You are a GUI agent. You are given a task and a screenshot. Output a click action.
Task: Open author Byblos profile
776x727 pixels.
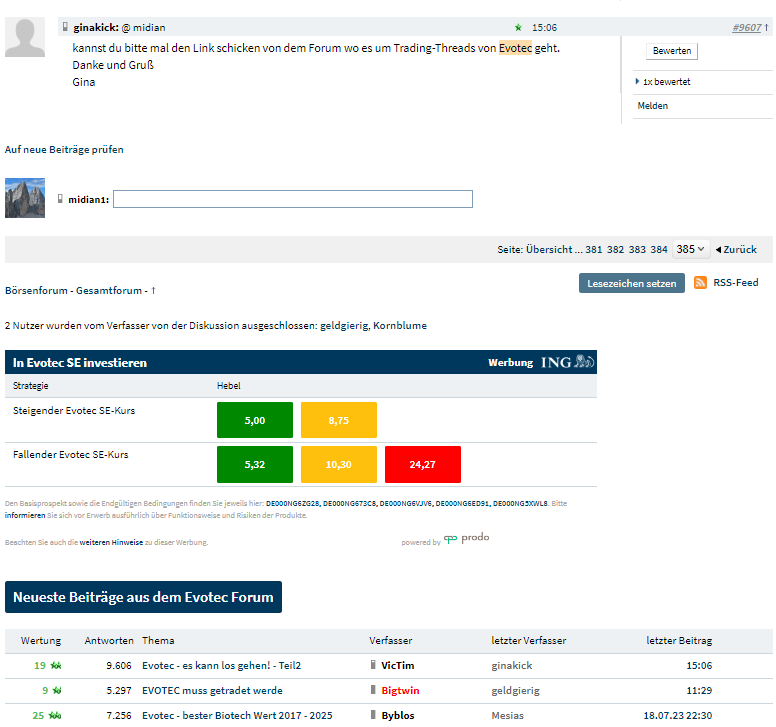397,716
